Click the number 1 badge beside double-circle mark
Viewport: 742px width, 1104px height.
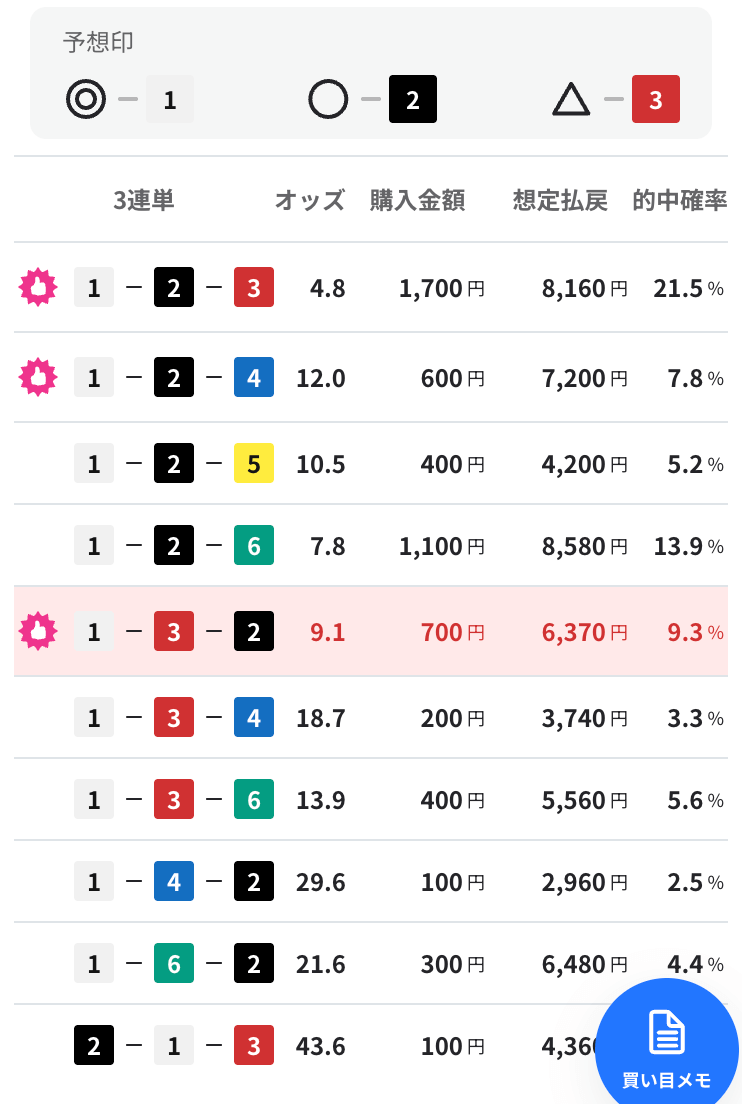click(170, 99)
